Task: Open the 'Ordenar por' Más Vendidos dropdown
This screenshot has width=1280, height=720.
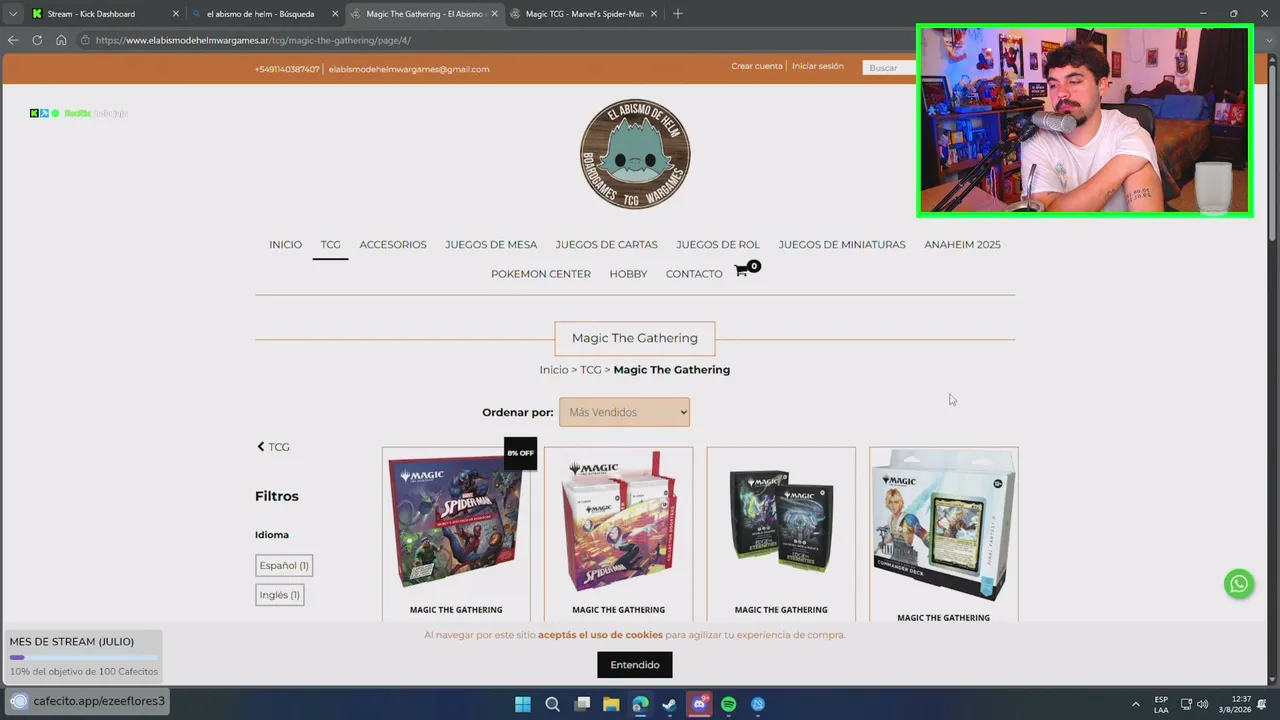Action: click(624, 412)
